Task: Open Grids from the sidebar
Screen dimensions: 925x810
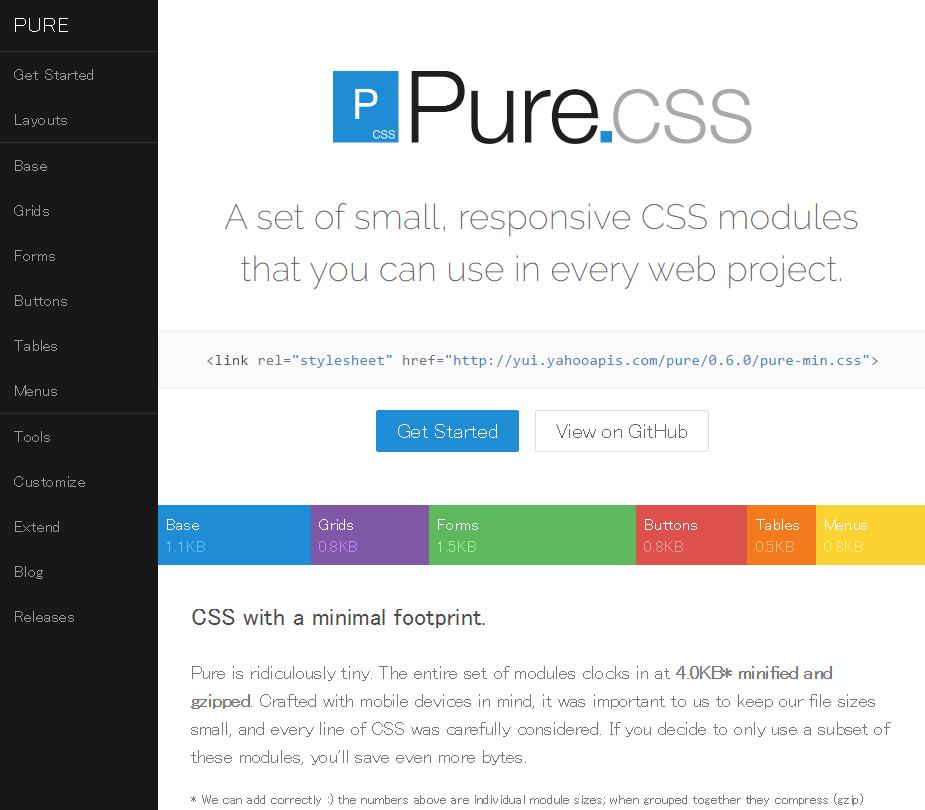Action: [78, 211]
